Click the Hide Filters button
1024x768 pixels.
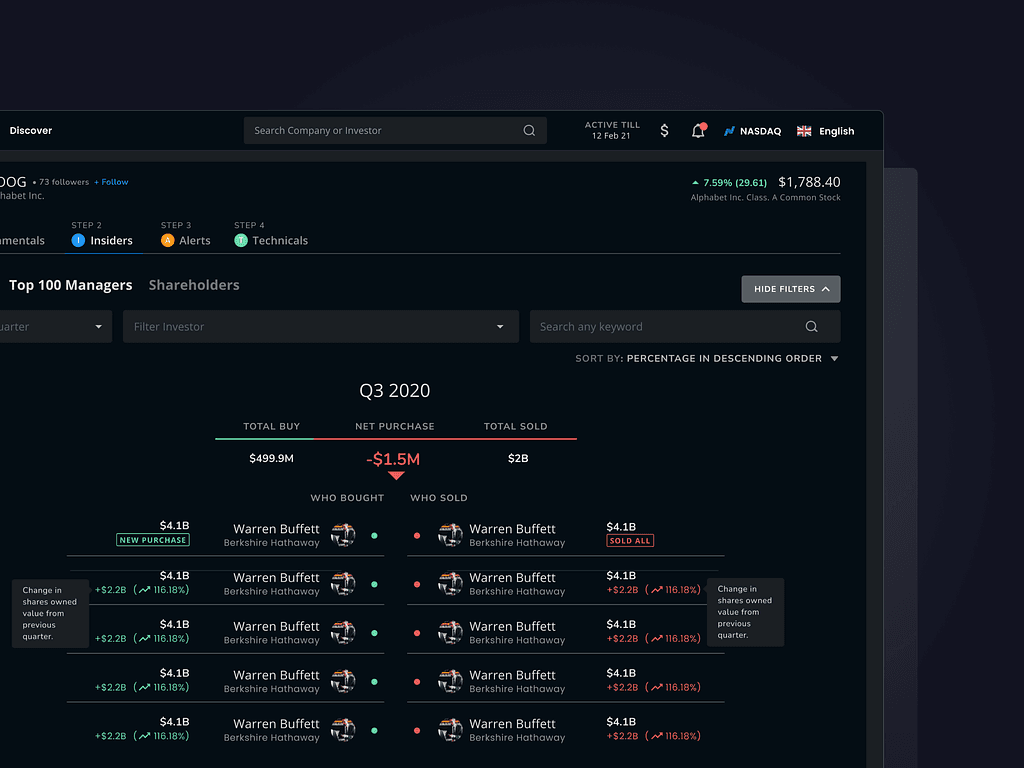click(790, 289)
